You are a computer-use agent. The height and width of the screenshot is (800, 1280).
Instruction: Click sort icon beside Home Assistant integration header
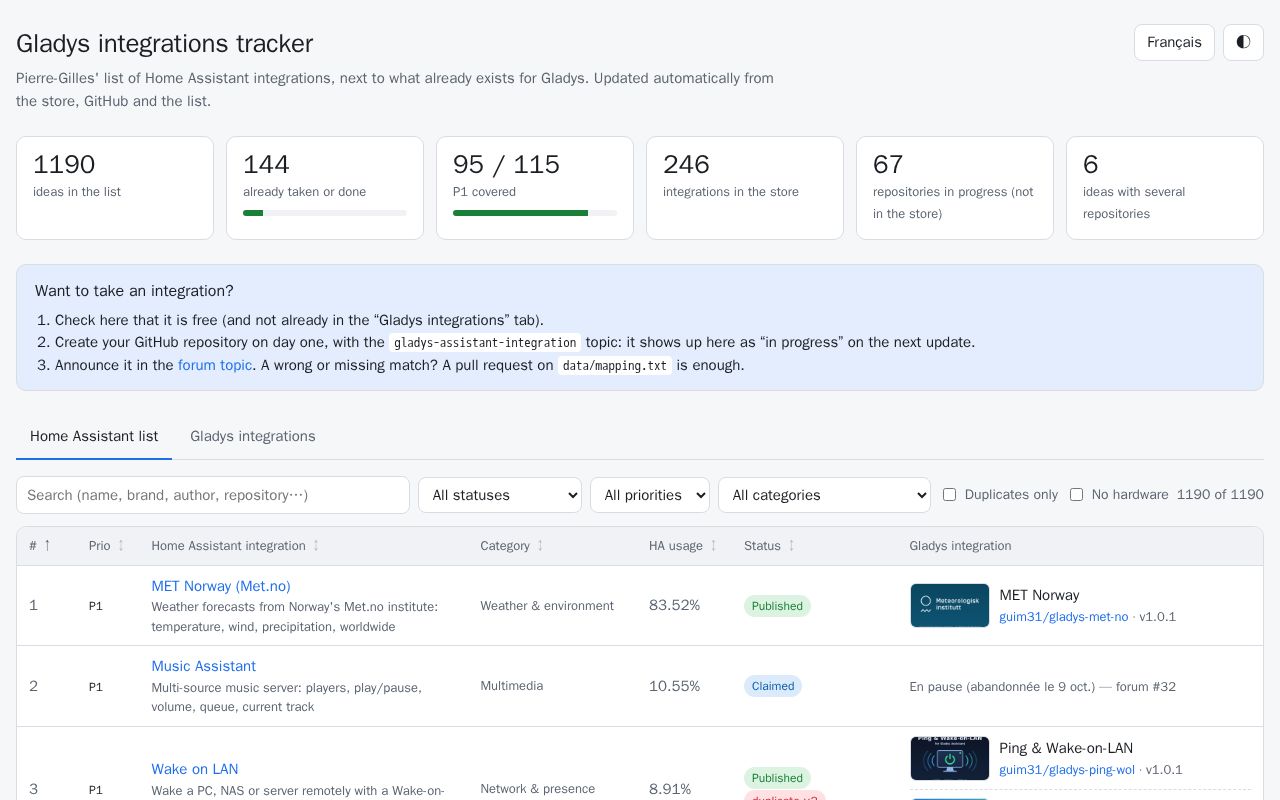pyautogui.click(x=316, y=545)
